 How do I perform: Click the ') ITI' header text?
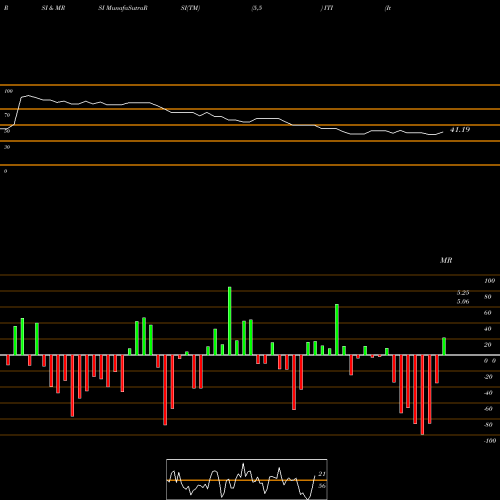coord(327,8)
